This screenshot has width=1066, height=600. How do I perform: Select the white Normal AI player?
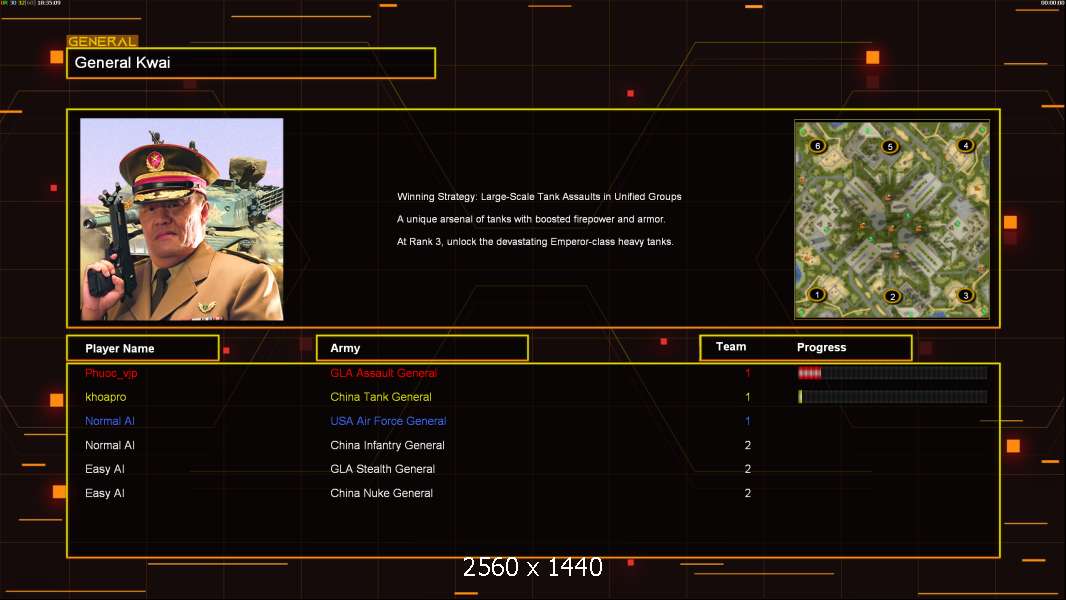pos(109,445)
